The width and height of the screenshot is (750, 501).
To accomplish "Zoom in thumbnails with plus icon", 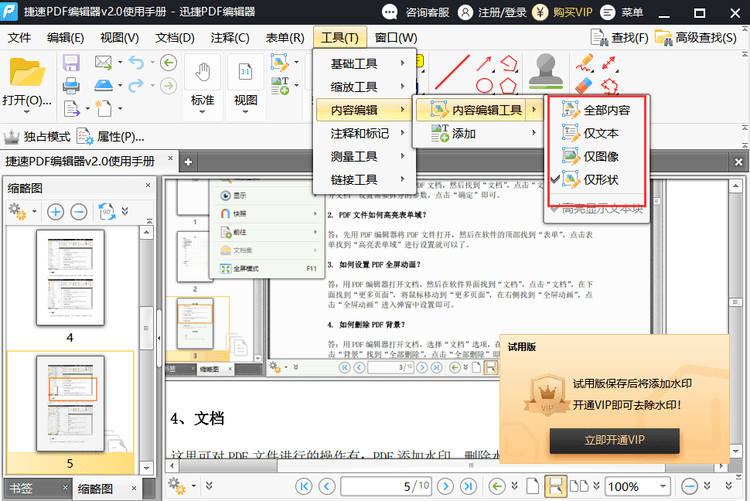I will click(x=55, y=212).
